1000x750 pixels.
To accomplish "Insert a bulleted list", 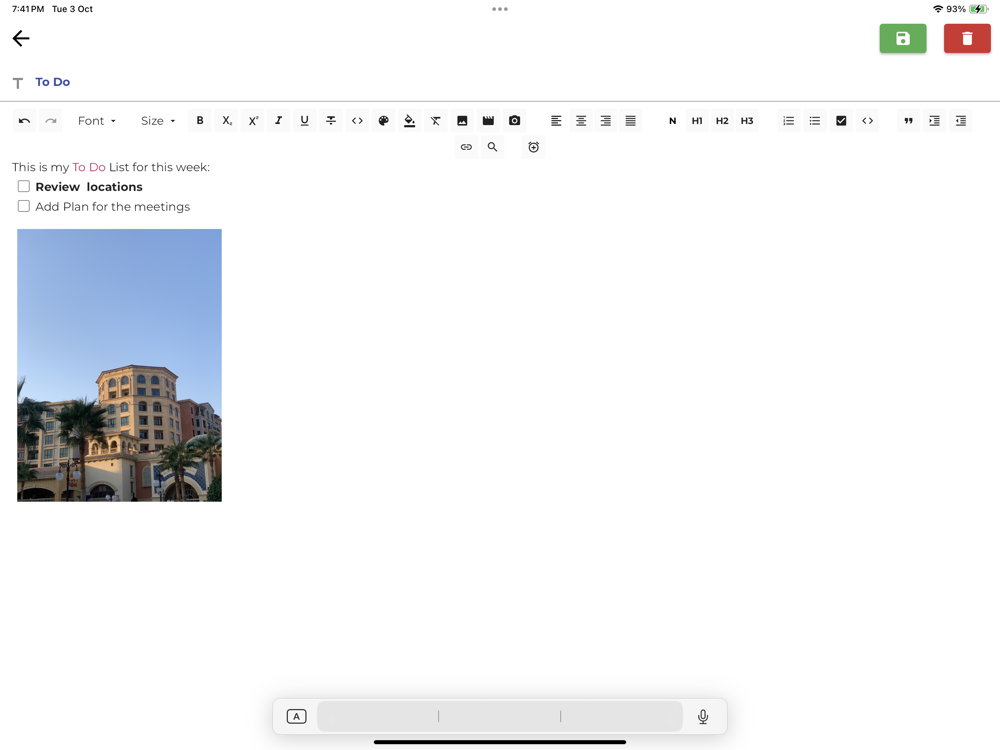I will tap(815, 121).
